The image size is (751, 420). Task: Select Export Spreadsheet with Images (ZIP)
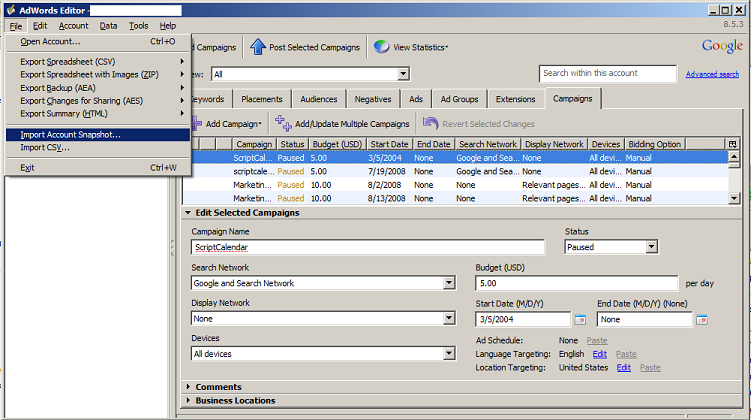click(x=98, y=75)
